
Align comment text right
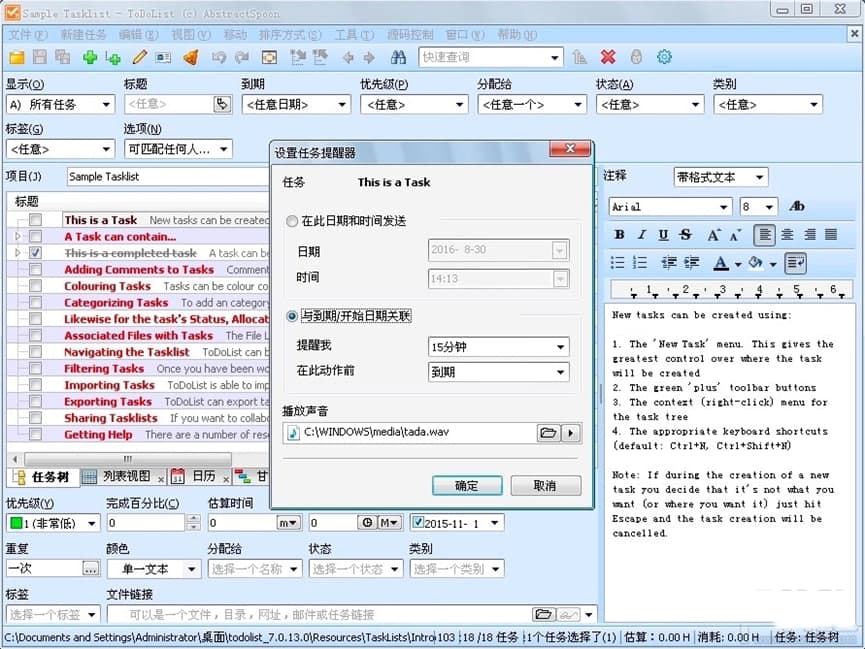pos(809,235)
